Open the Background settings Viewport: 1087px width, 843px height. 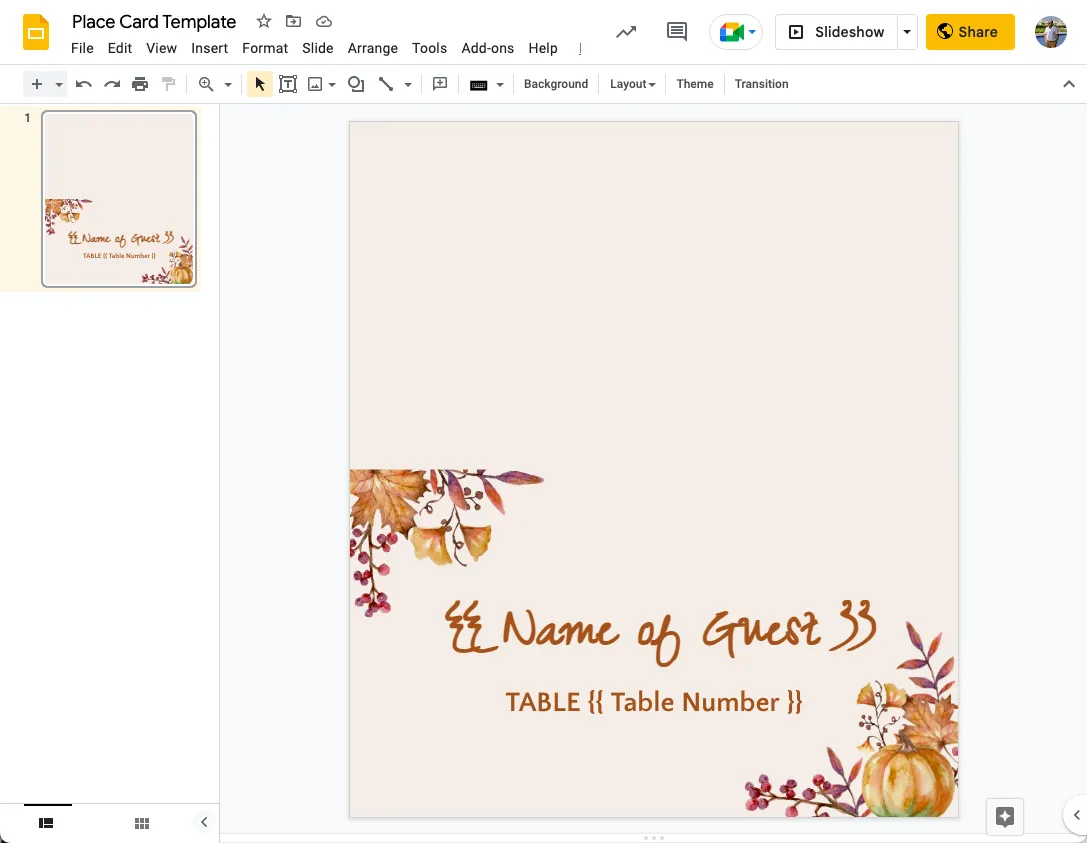556,84
